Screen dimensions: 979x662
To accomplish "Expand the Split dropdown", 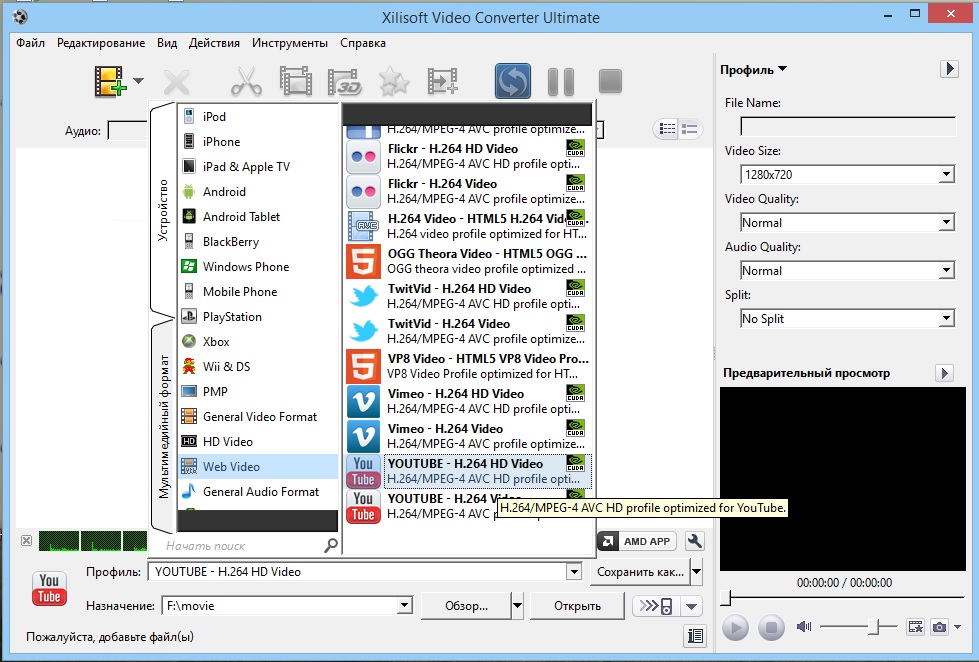I will click(947, 319).
